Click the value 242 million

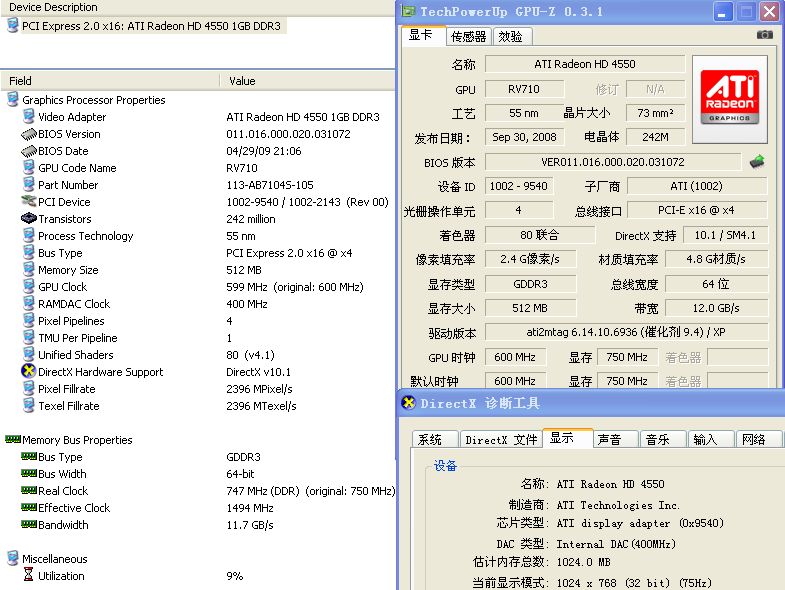(x=251, y=219)
